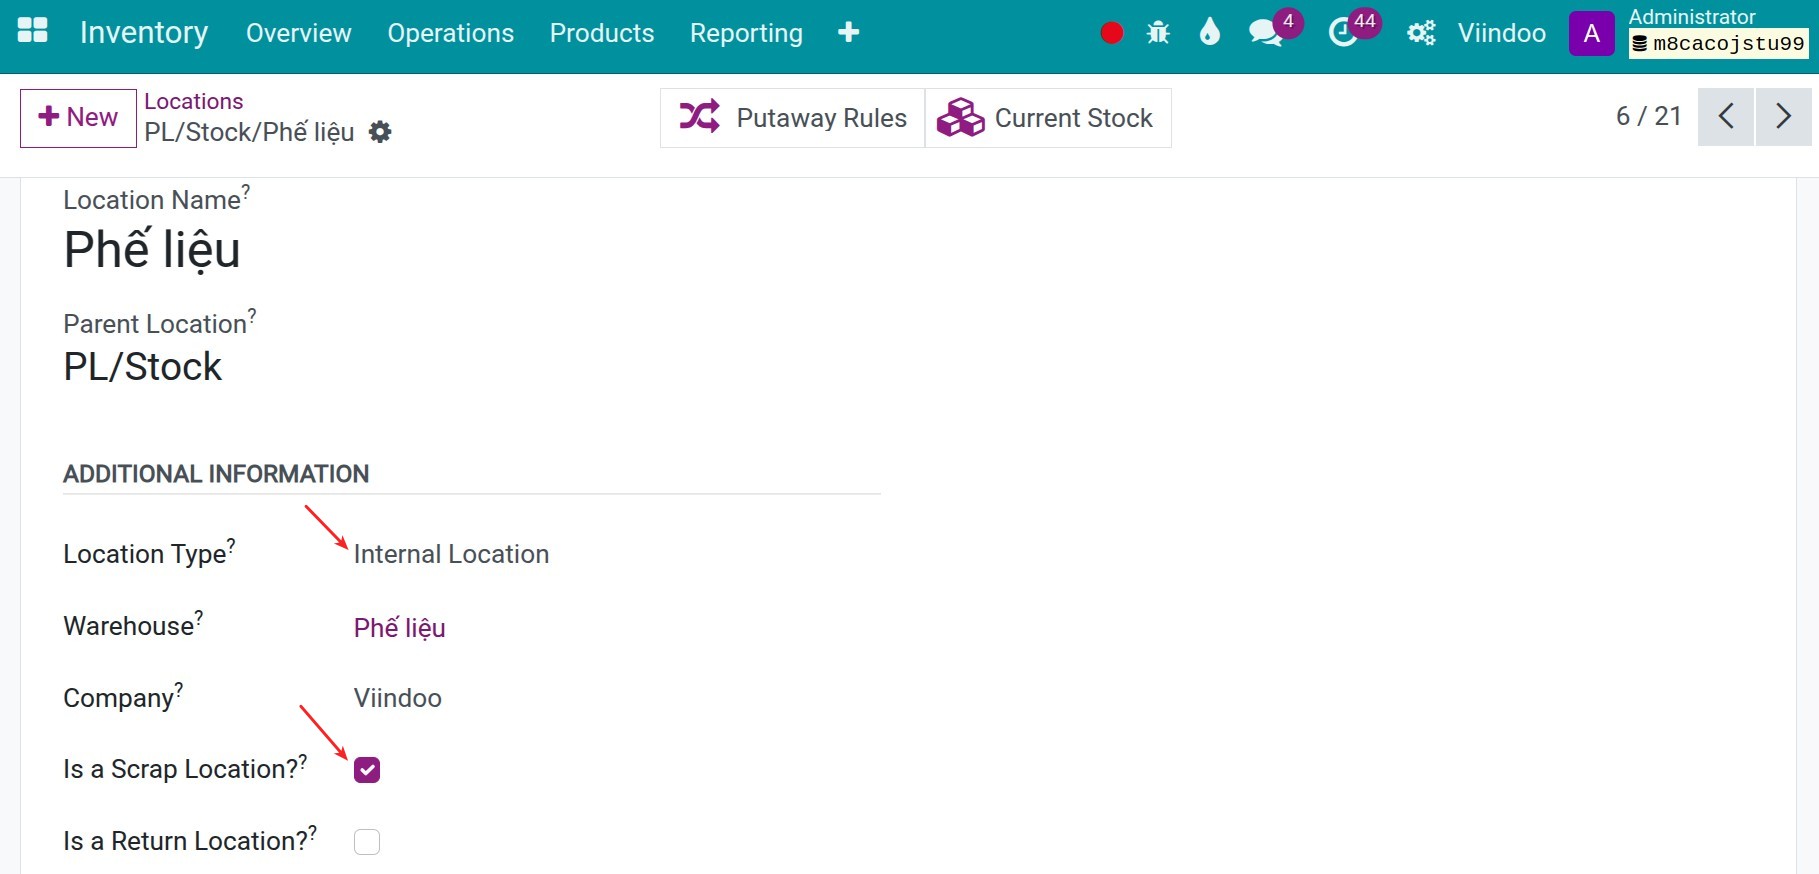Click the Company field Viindoo value
1819x874 pixels.
click(398, 698)
